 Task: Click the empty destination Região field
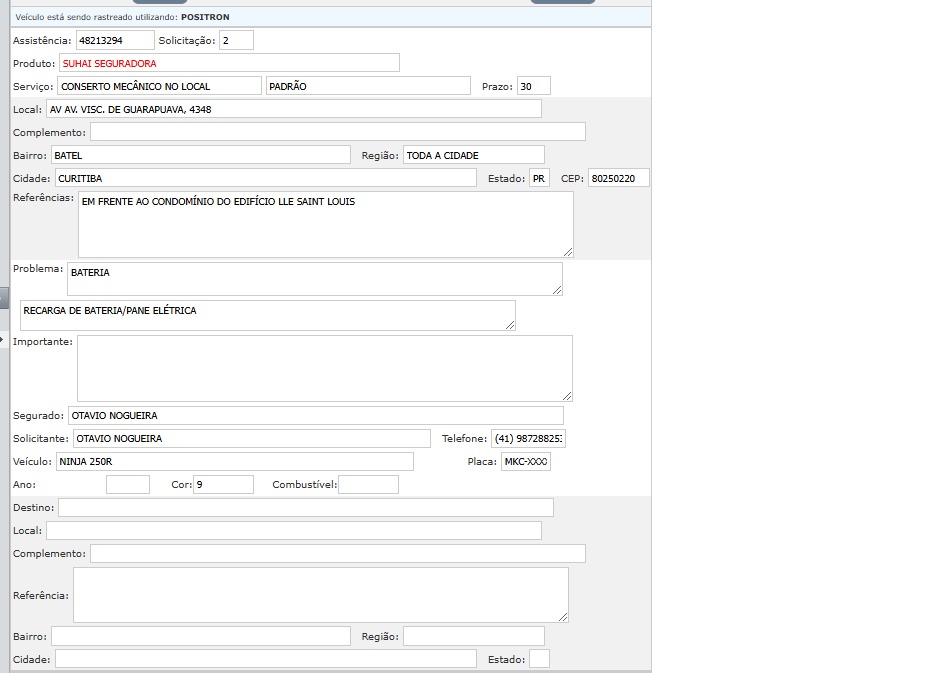474,636
